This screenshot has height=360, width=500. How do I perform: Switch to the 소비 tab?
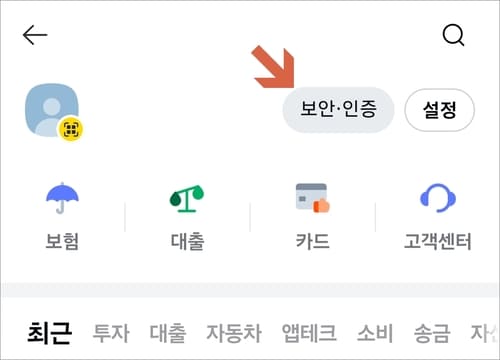coord(375,333)
